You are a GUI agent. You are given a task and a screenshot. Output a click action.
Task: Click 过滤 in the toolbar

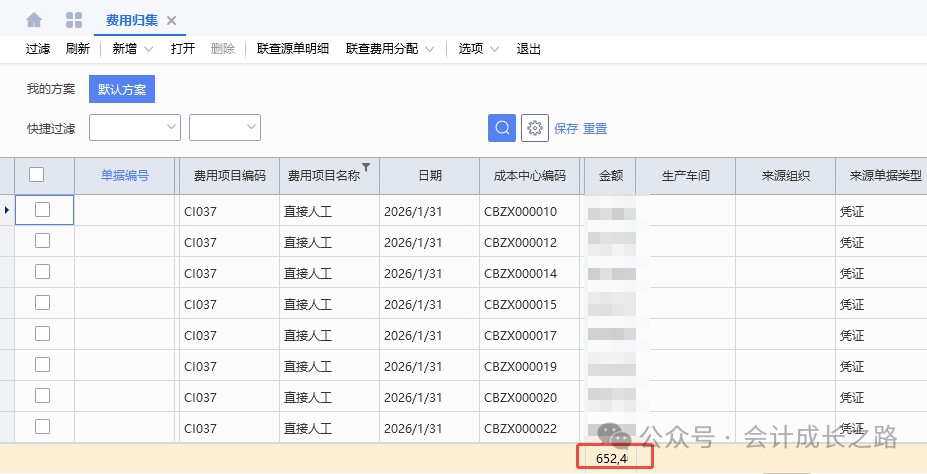pos(37,49)
